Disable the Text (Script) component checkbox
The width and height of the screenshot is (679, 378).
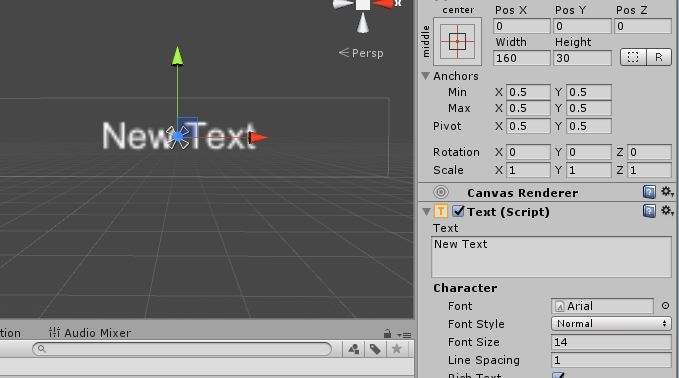pos(458,211)
